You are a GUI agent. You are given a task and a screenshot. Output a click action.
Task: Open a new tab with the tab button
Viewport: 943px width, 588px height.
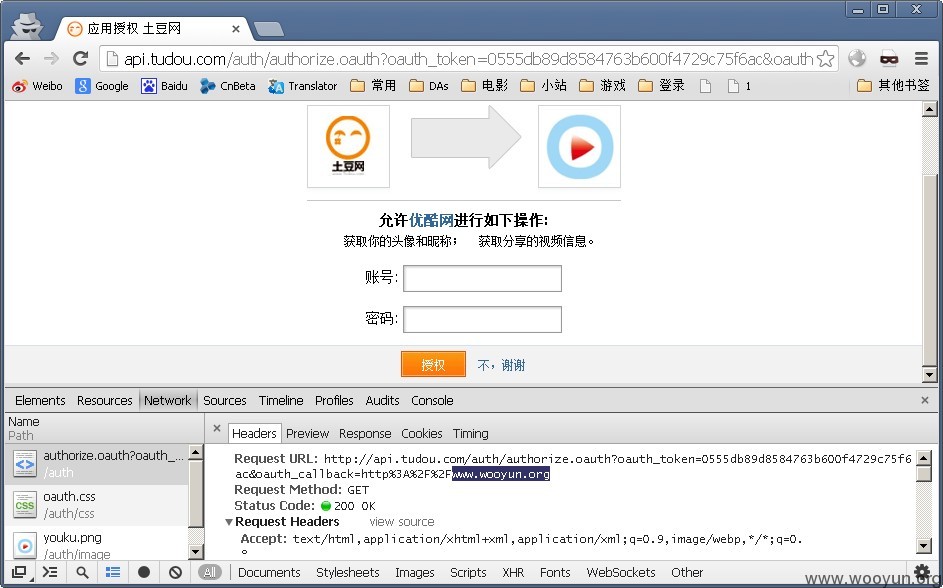[268, 29]
